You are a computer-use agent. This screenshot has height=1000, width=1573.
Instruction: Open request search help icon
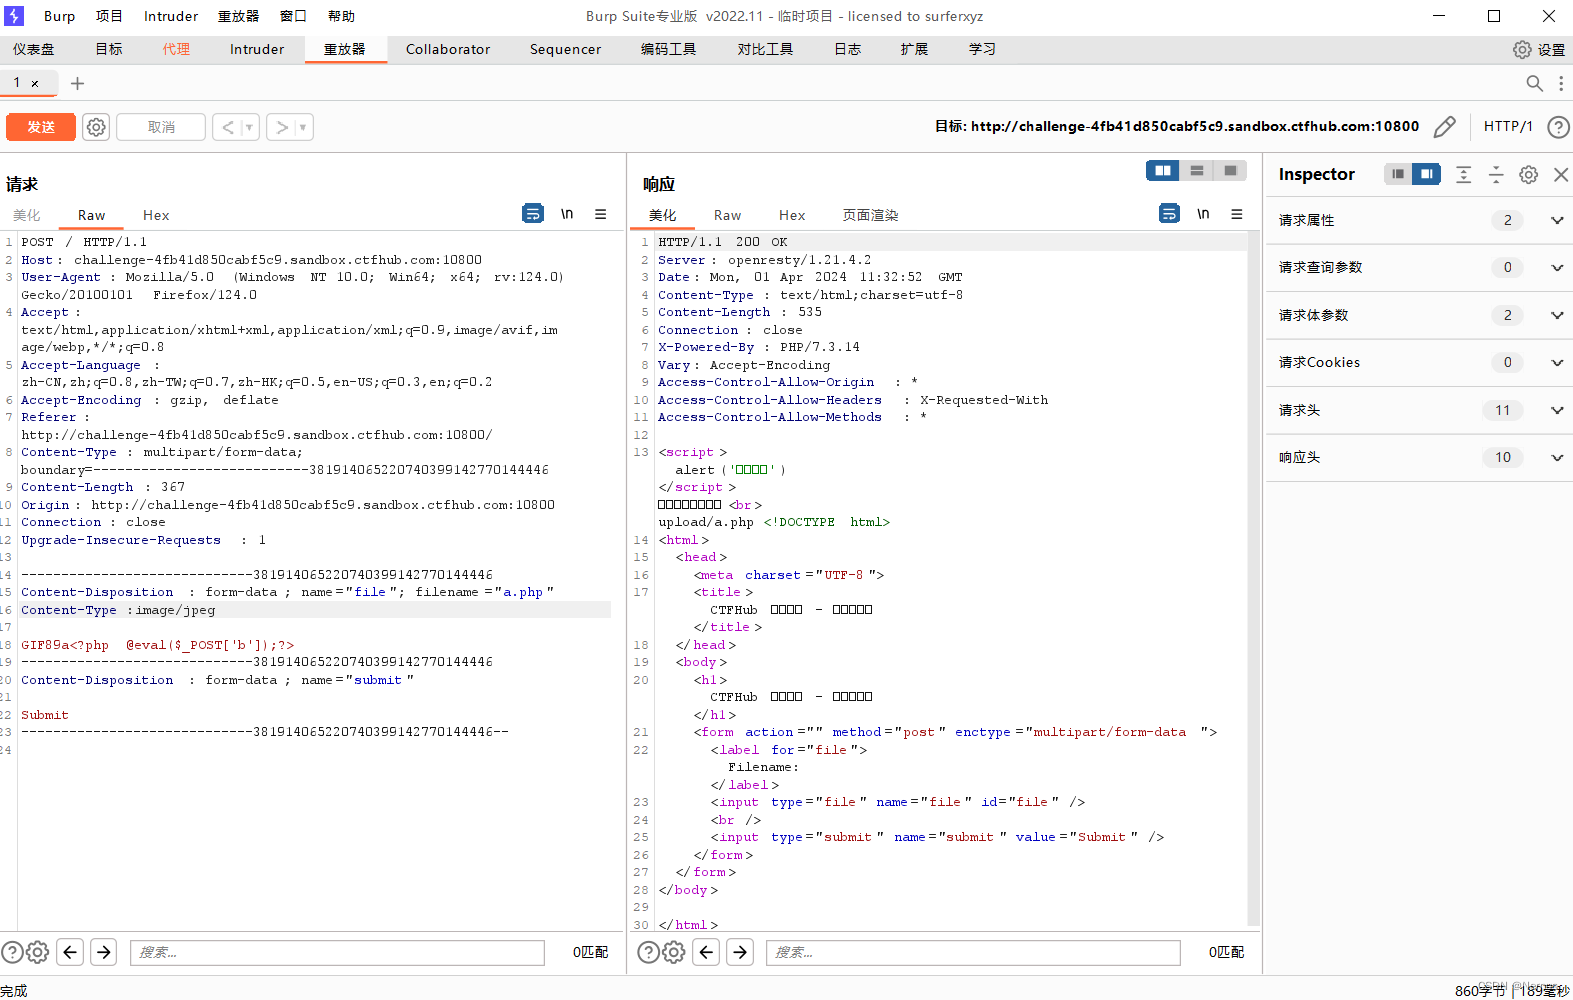point(12,952)
